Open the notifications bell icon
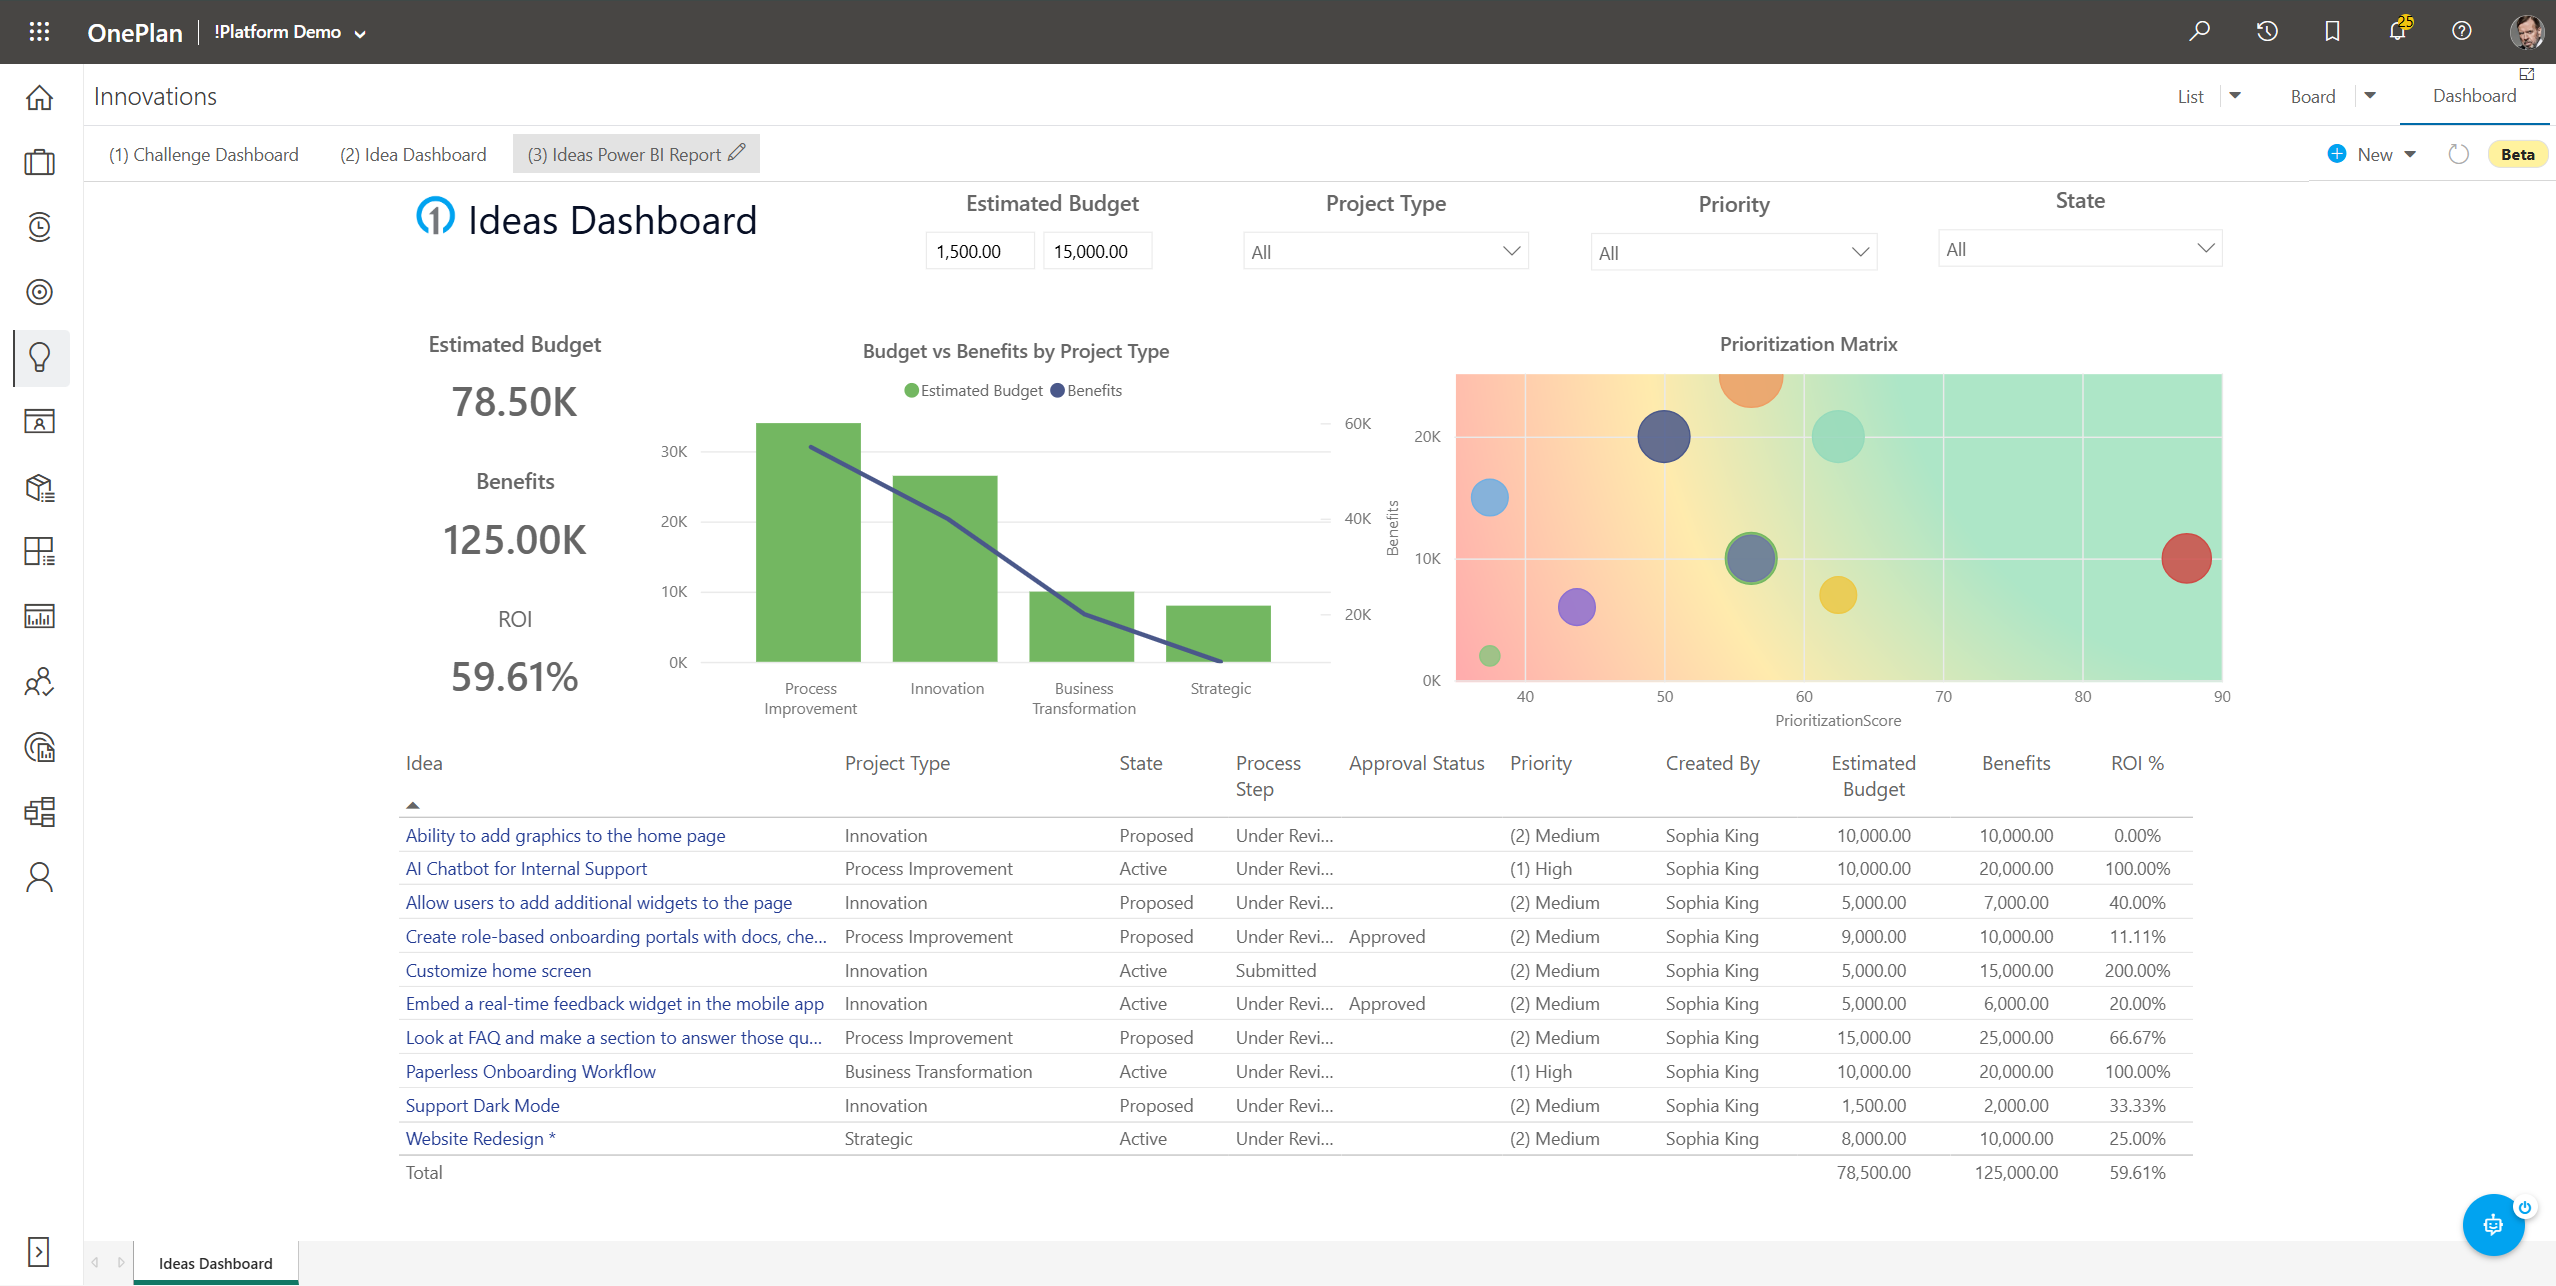The height and width of the screenshot is (1286, 2556). (x=2398, y=30)
